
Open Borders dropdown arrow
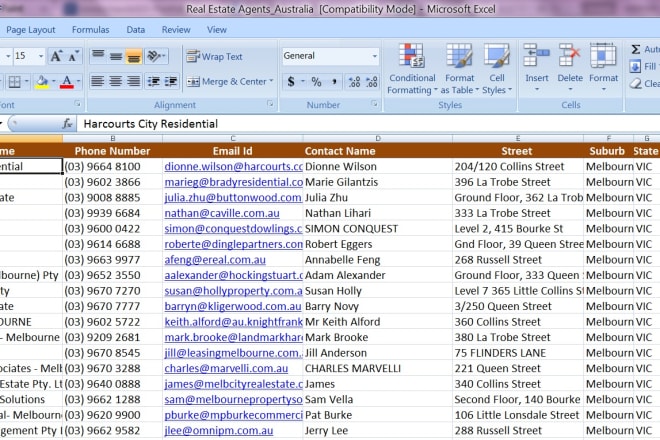tap(27, 81)
